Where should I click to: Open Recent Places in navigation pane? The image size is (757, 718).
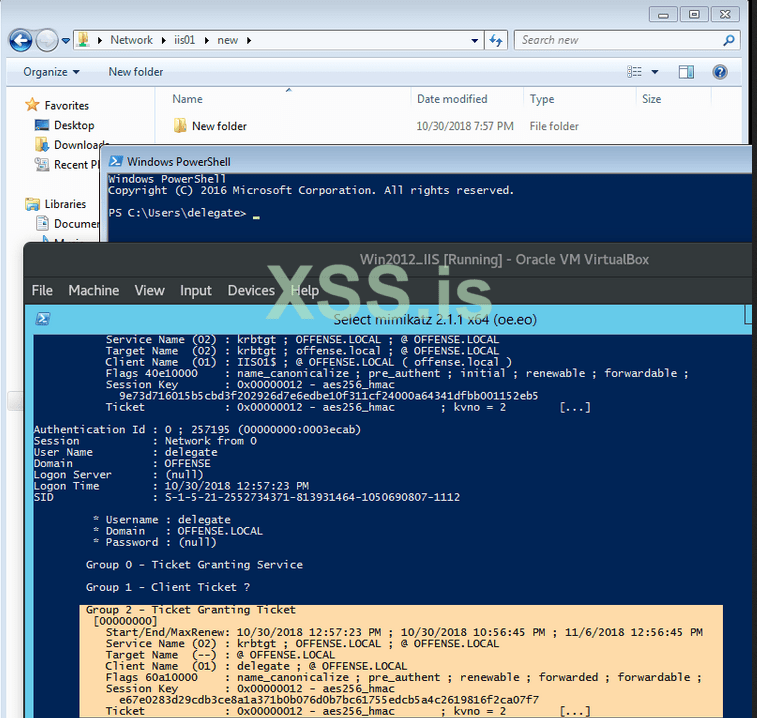coord(76,165)
